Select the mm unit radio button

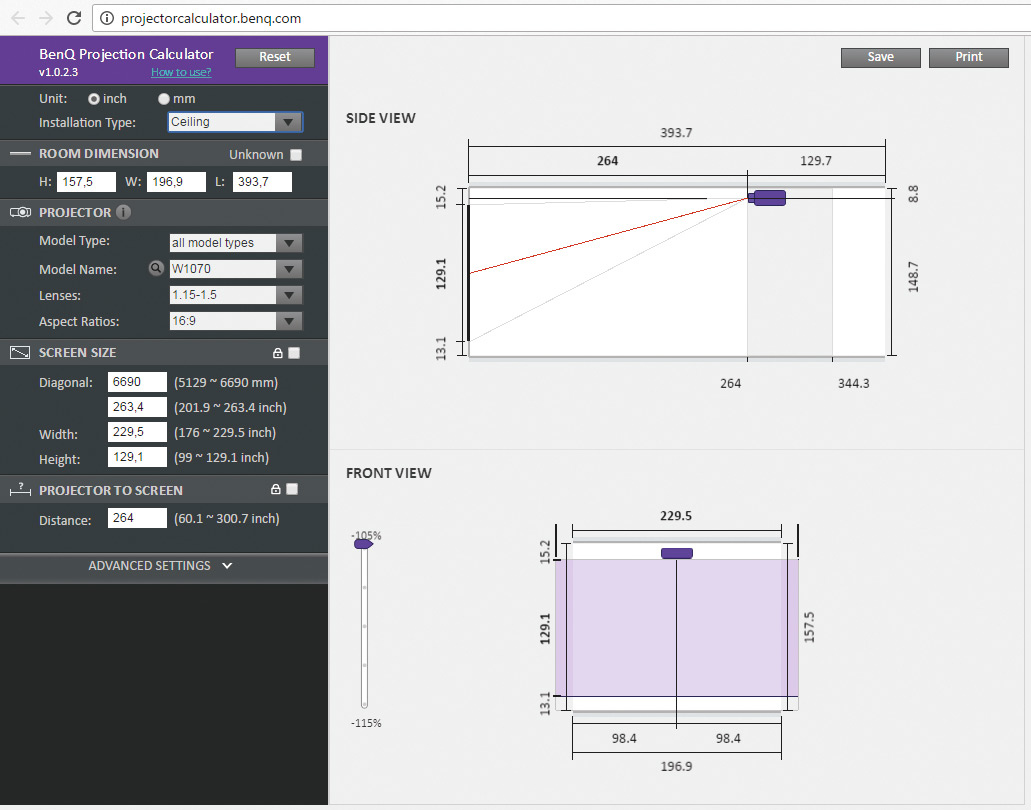(164, 99)
